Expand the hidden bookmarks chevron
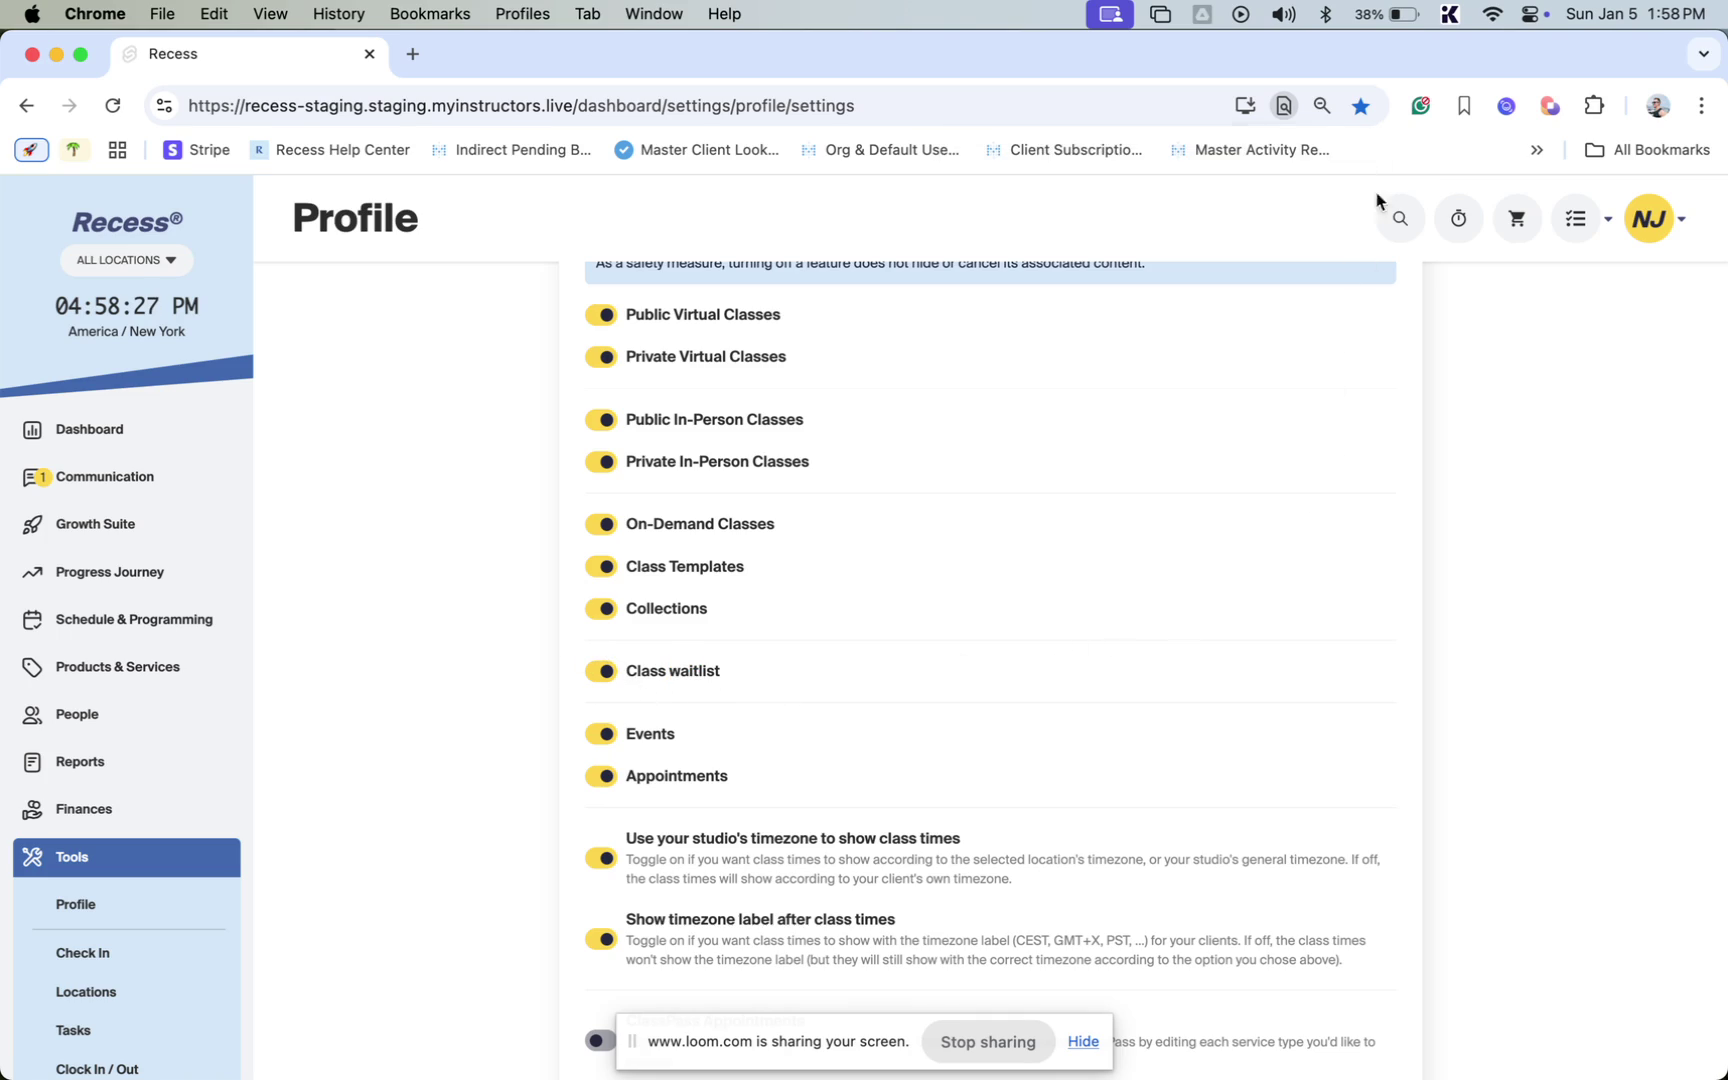This screenshot has width=1728, height=1080. point(1537,150)
